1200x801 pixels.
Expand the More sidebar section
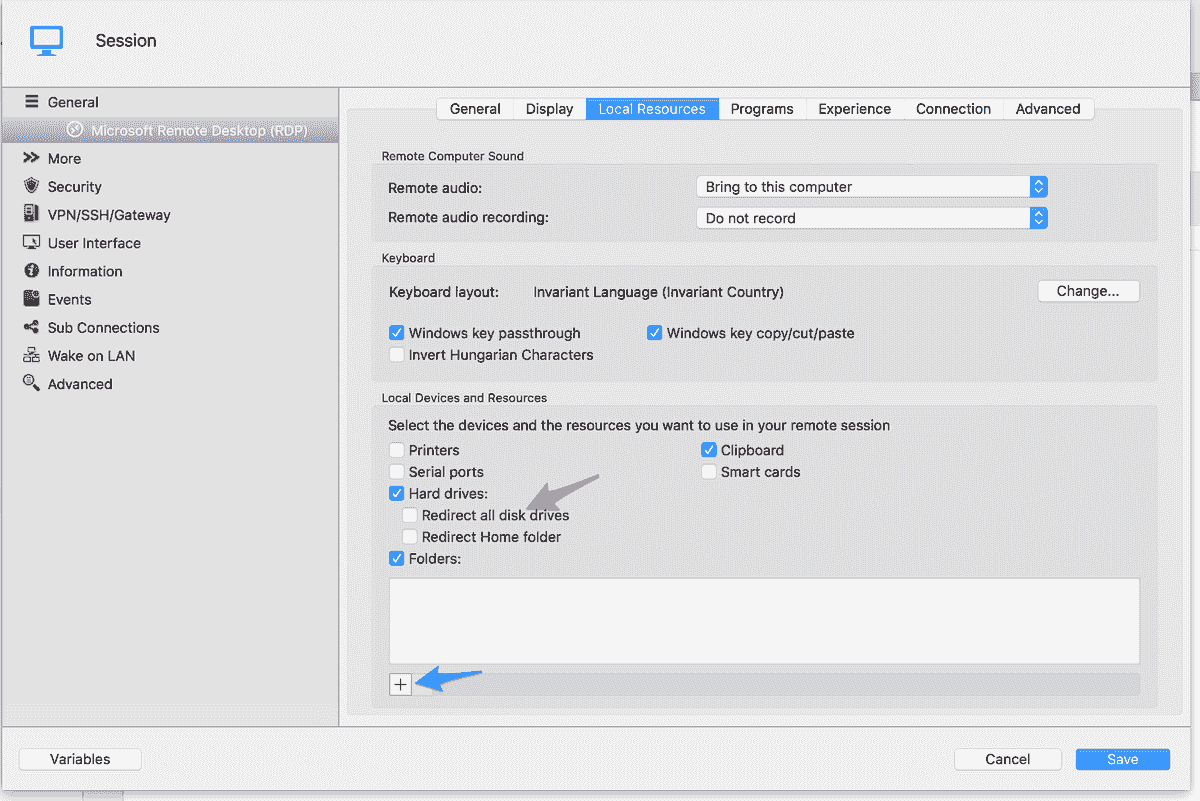66,158
